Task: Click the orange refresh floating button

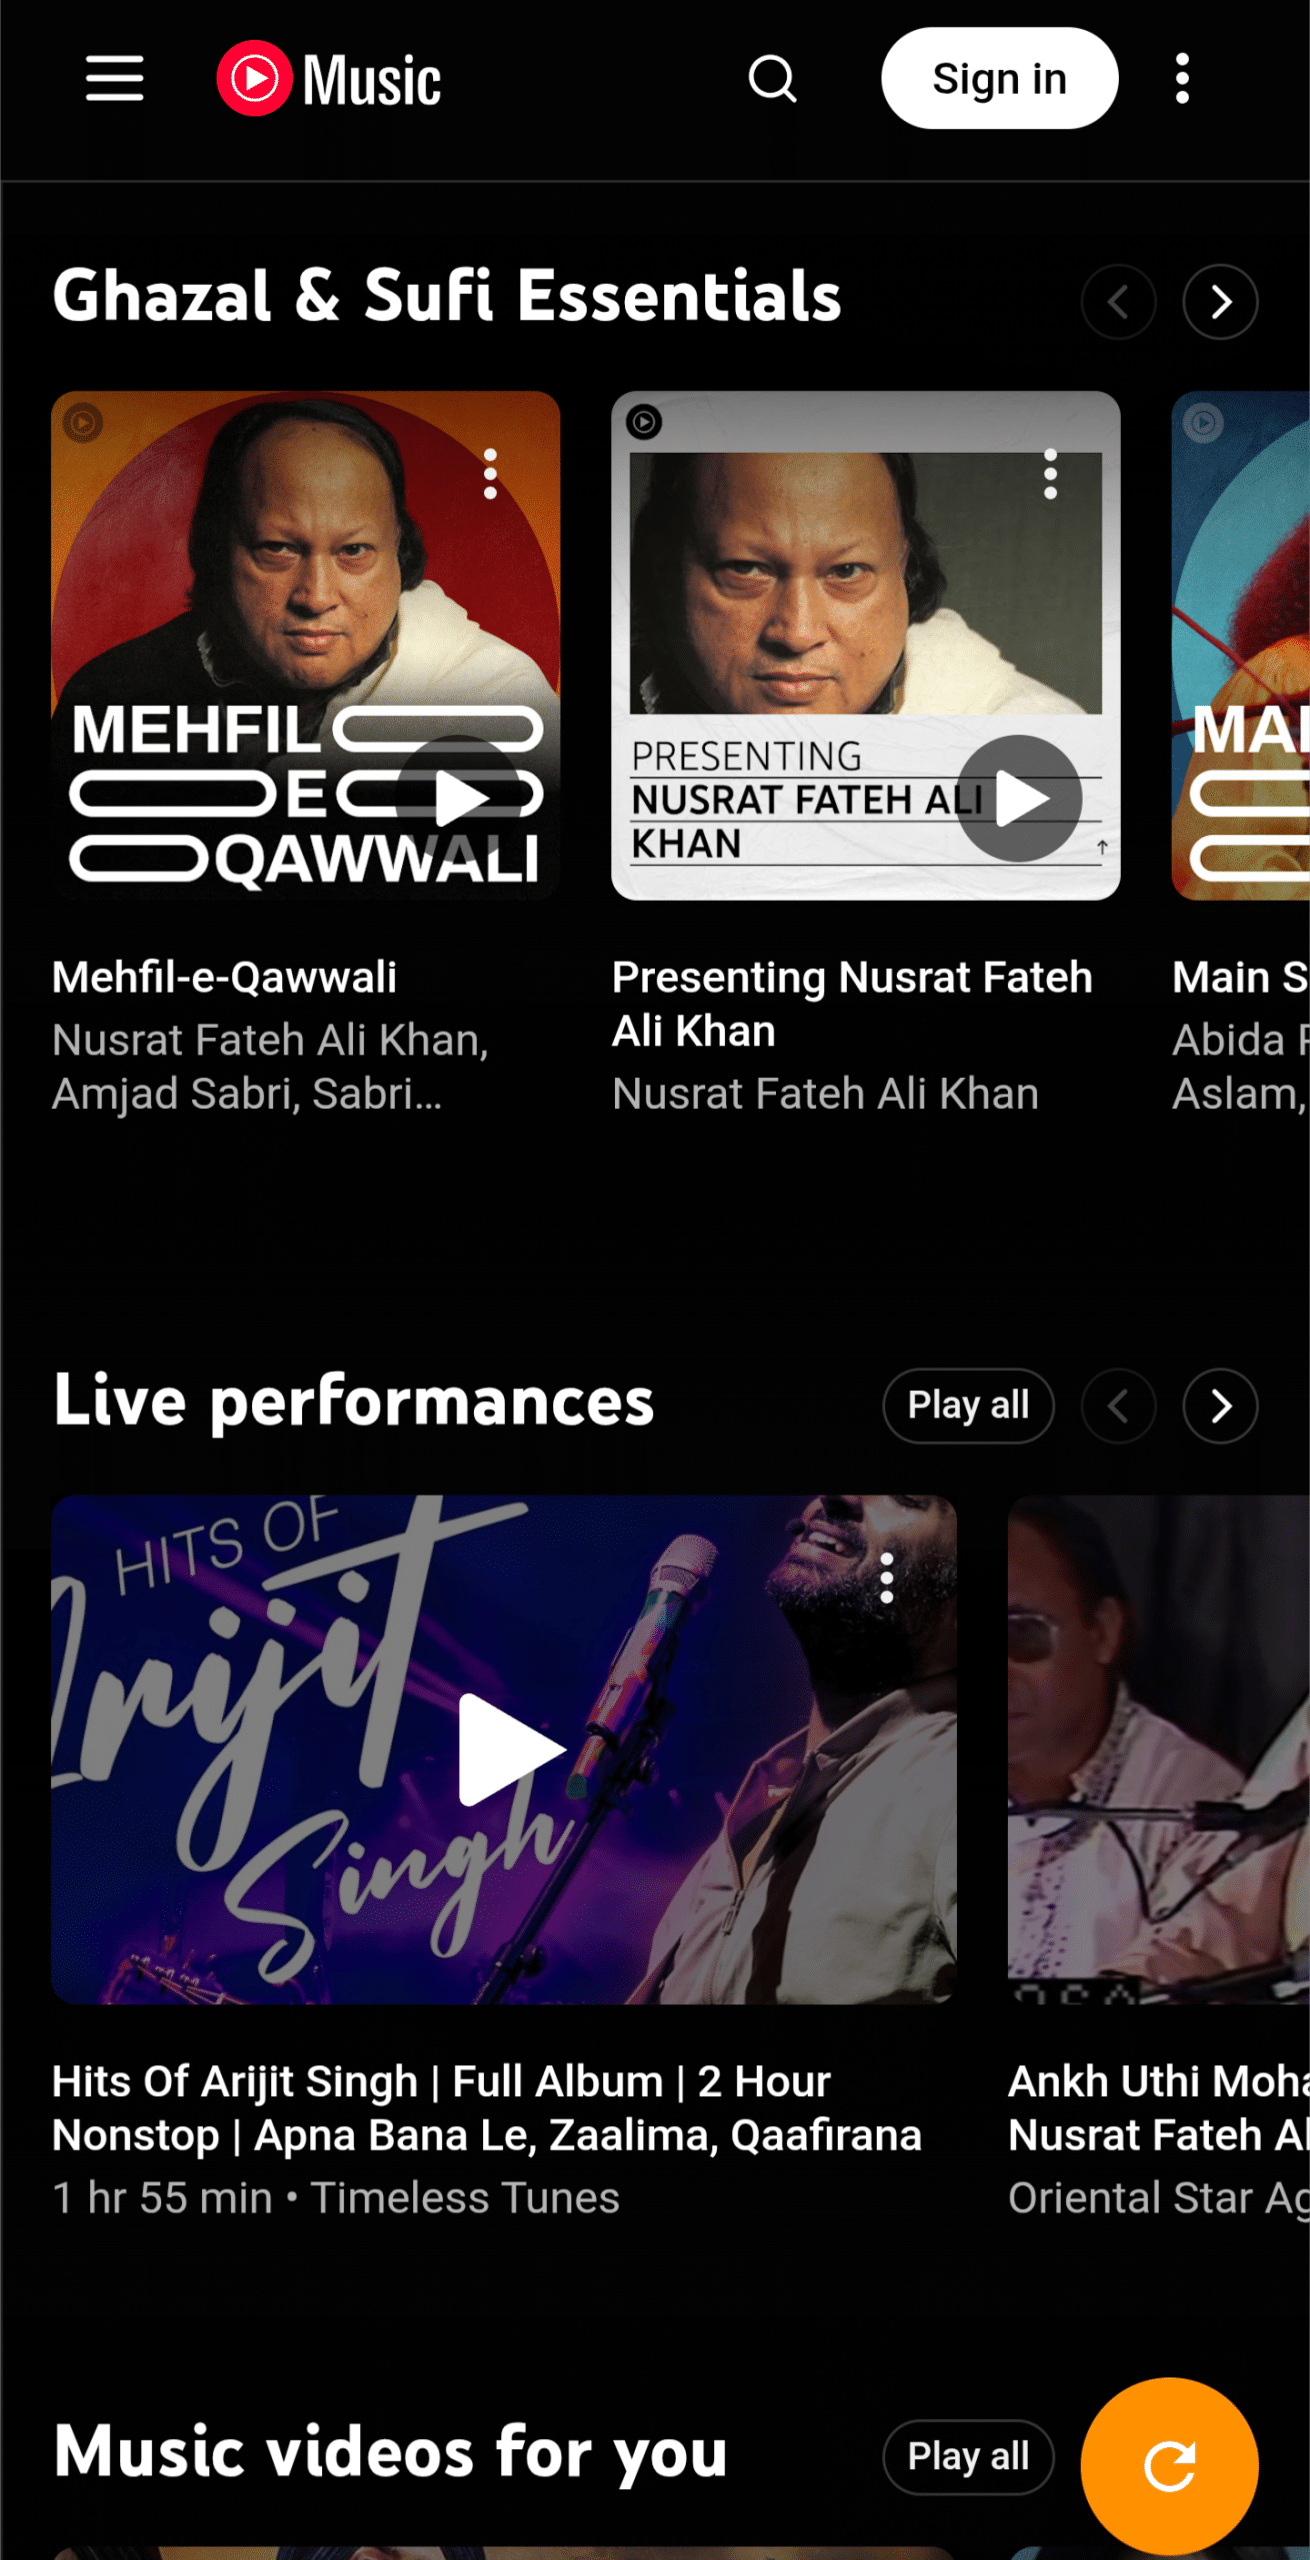Action: pos(1169,2465)
